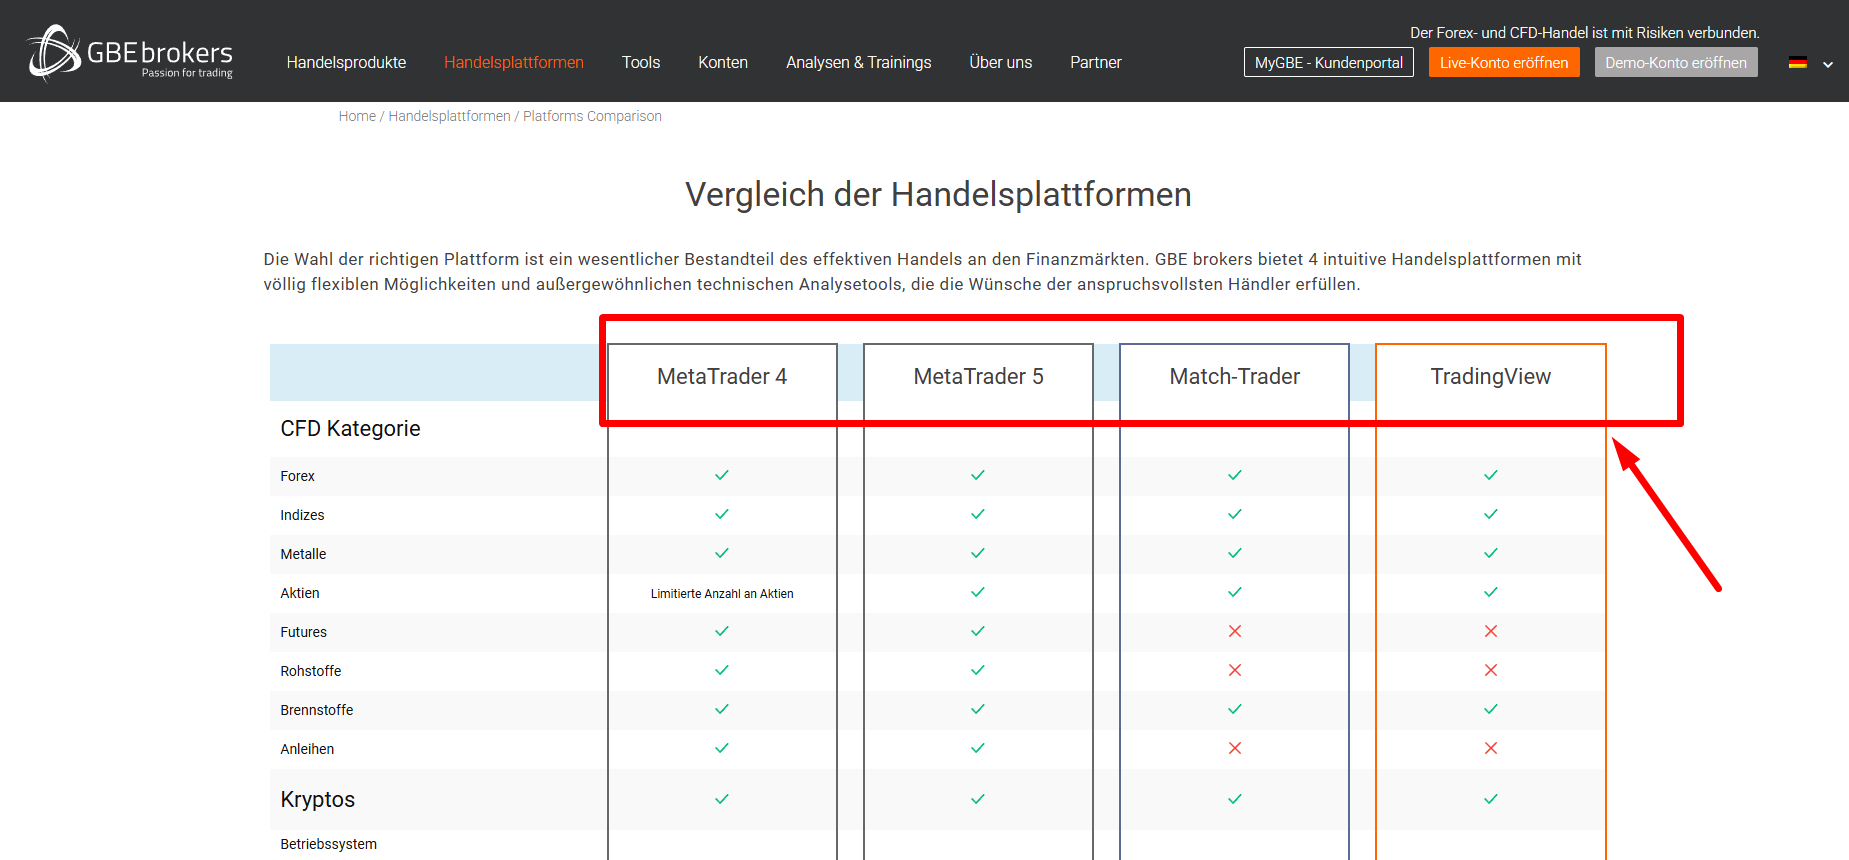Image resolution: width=1849 pixels, height=860 pixels.
Task: Click Kryptos checkmark under MetaTrader 4
Action: [722, 799]
